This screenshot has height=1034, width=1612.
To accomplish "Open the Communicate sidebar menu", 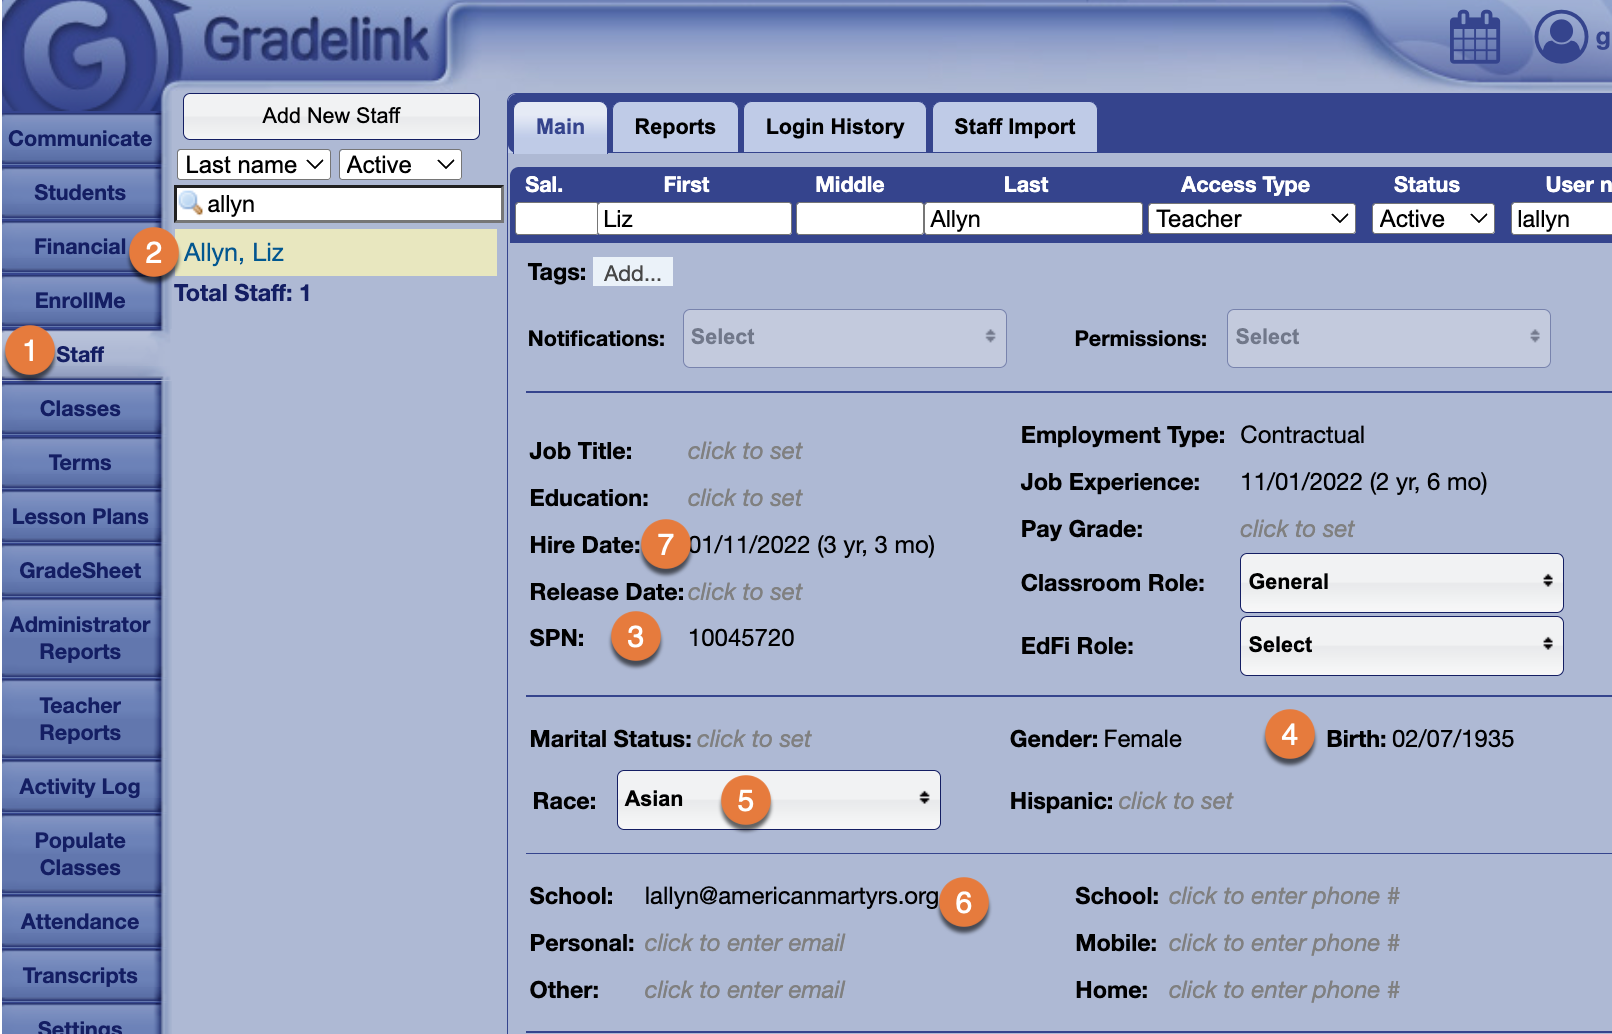I will (80, 139).
